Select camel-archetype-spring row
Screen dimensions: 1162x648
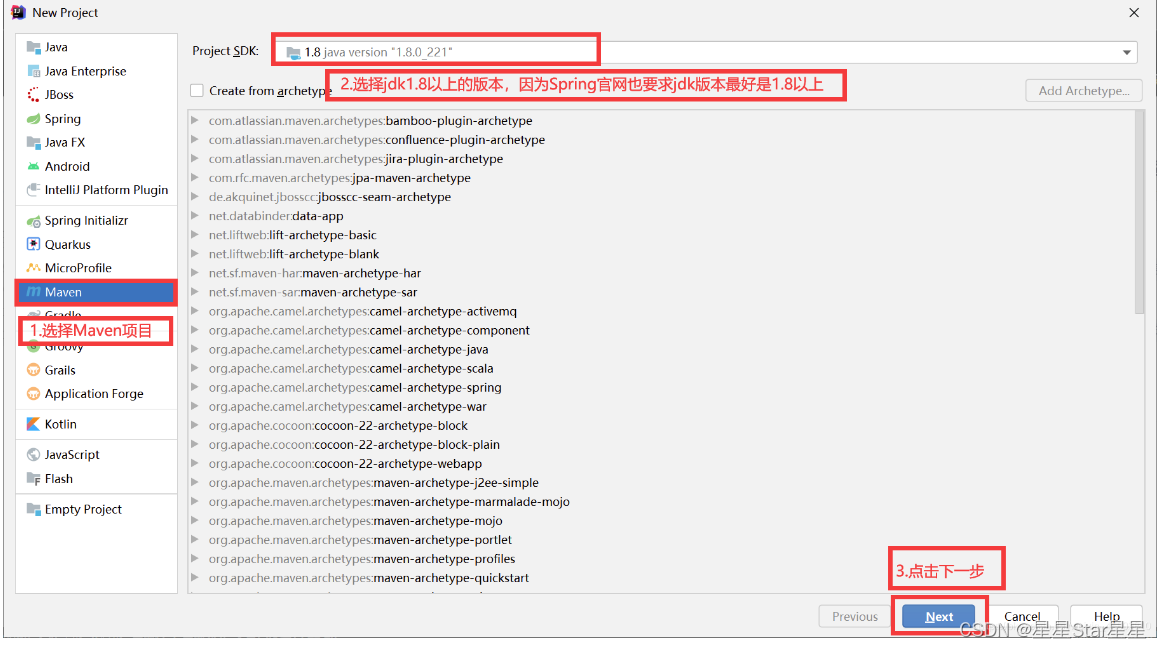click(660, 388)
